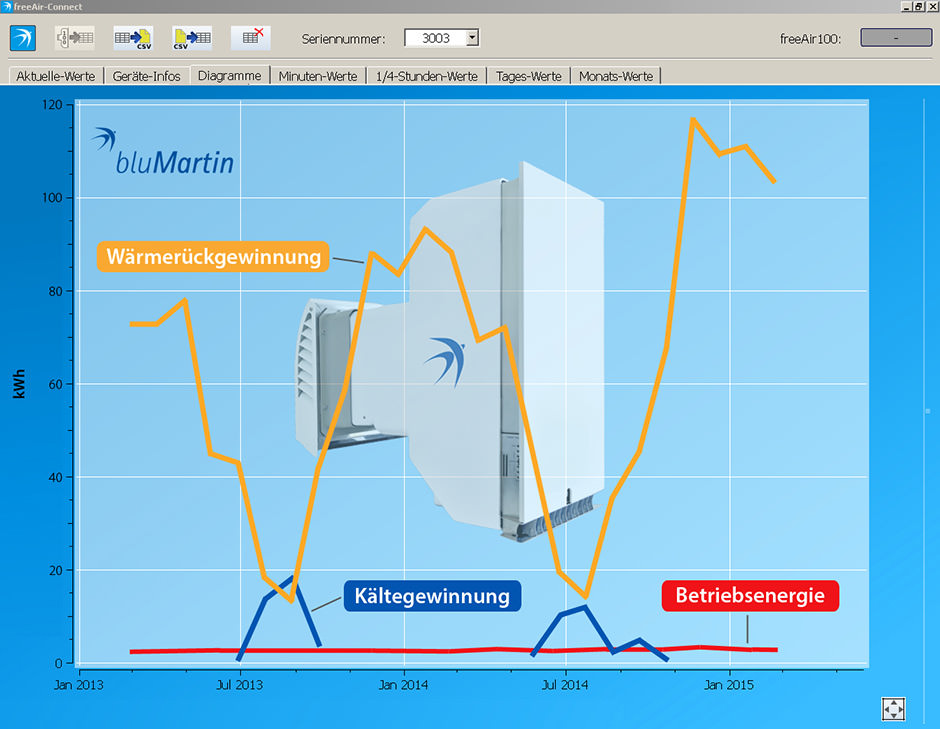Screen dimensions: 940x729
Task: Click the freeAir-Connect title bar app icon
Action: 6,6
